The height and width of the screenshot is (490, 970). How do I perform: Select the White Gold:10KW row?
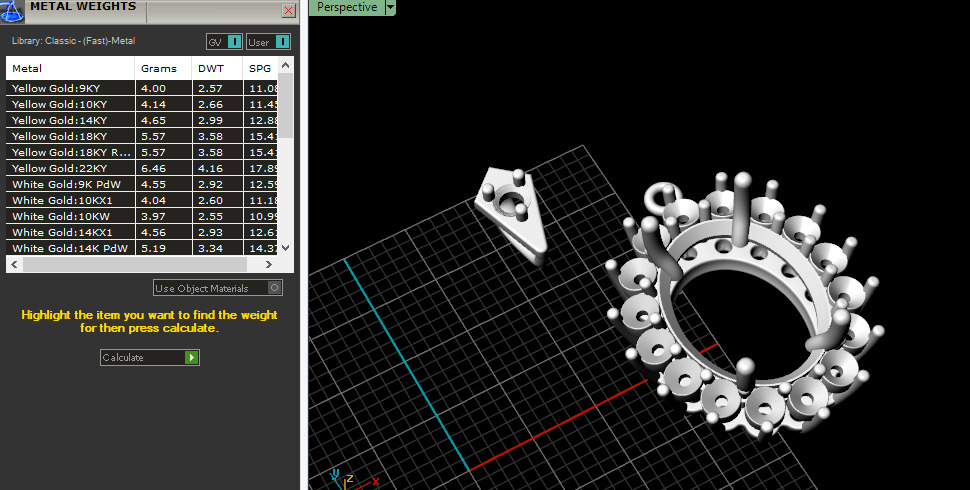pyautogui.click(x=142, y=216)
